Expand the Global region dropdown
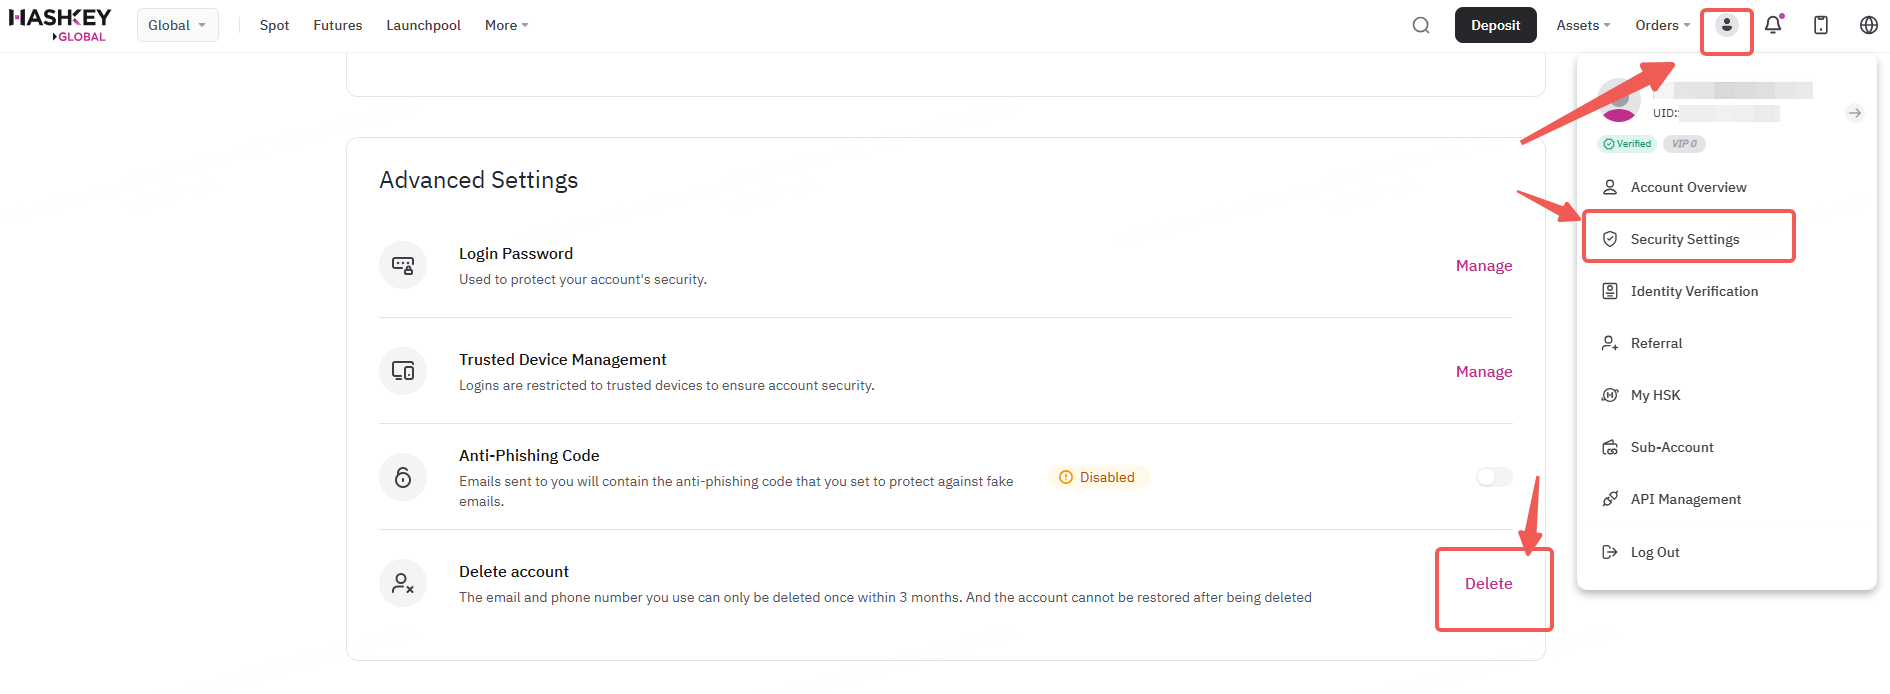The height and width of the screenshot is (694, 1890). pos(177,25)
